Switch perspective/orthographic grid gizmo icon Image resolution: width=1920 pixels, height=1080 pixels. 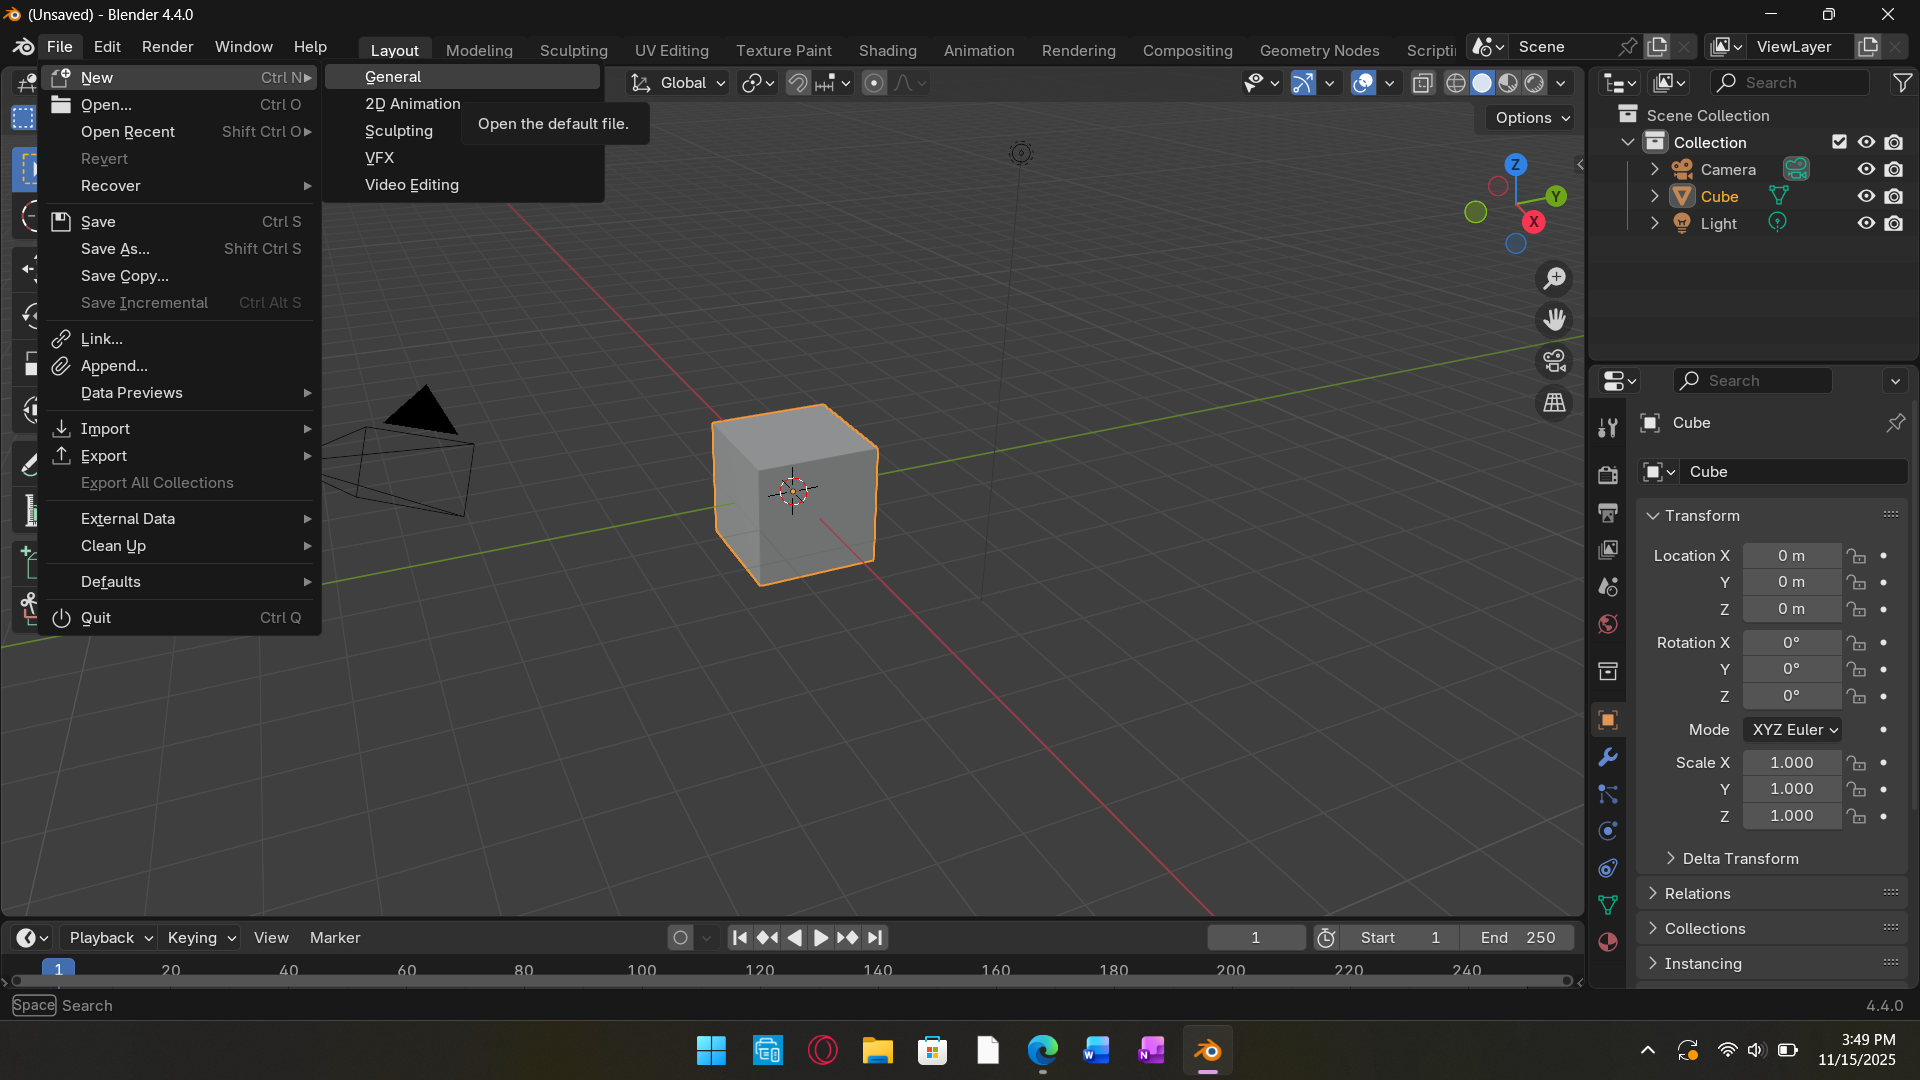click(x=1554, y=403)
